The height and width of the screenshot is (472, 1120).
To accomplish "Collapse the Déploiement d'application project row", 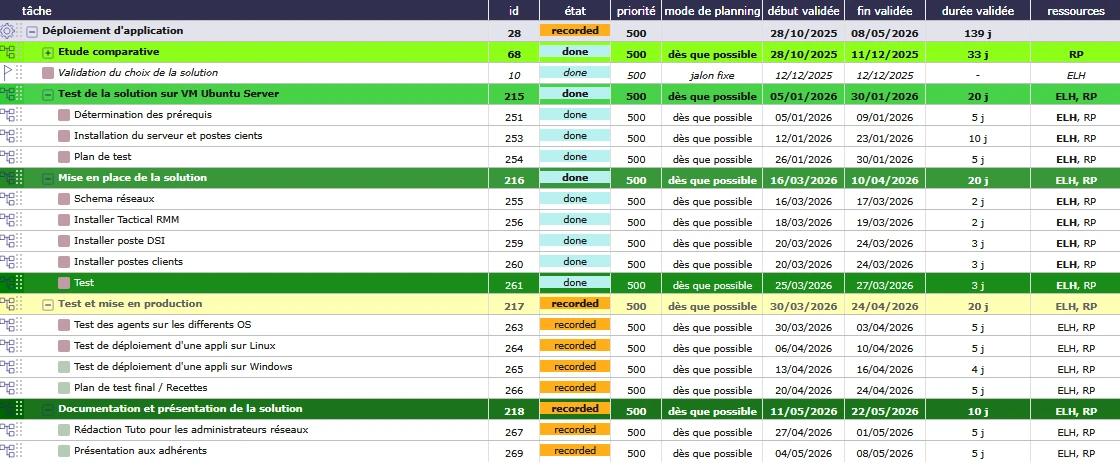I will click(32, 31).
